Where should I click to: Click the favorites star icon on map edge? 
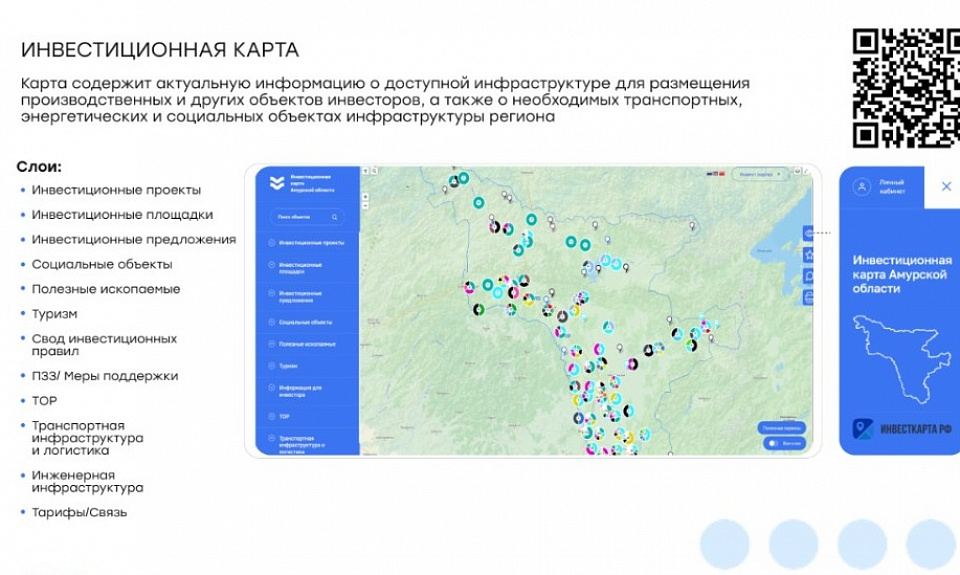808,254
